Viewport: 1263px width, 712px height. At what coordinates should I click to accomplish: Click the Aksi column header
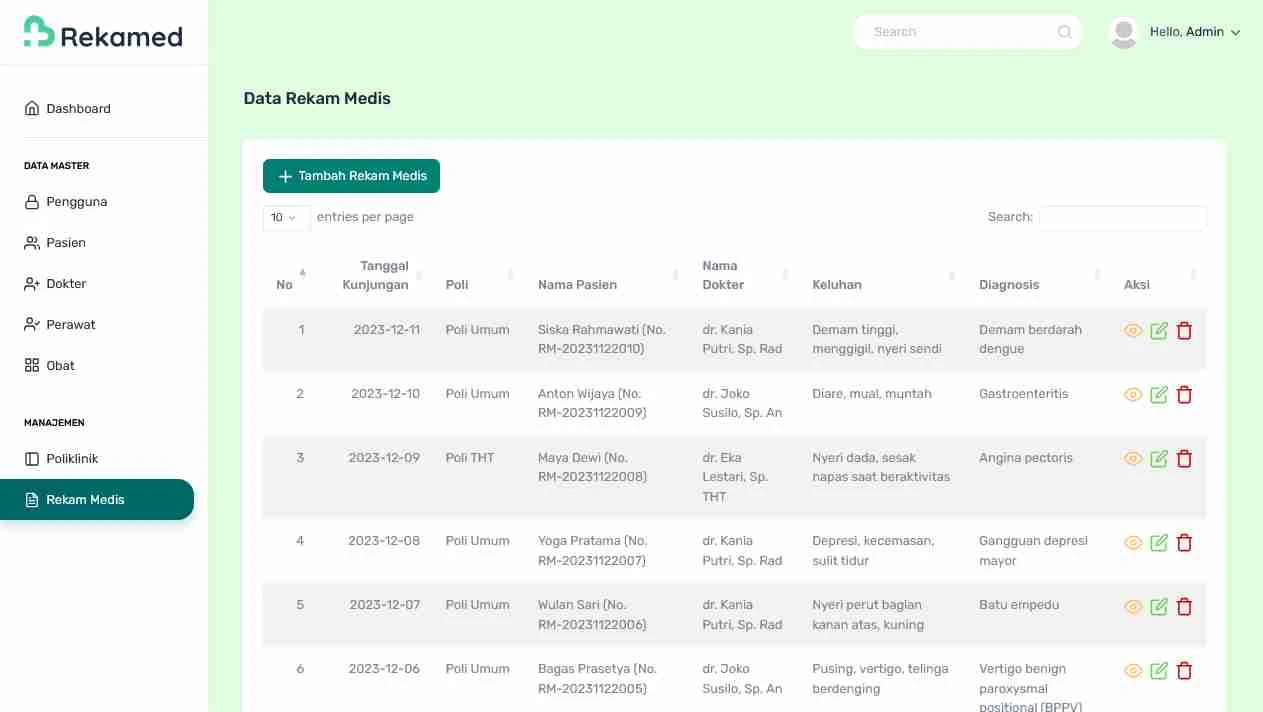[x=1137, y=284]
